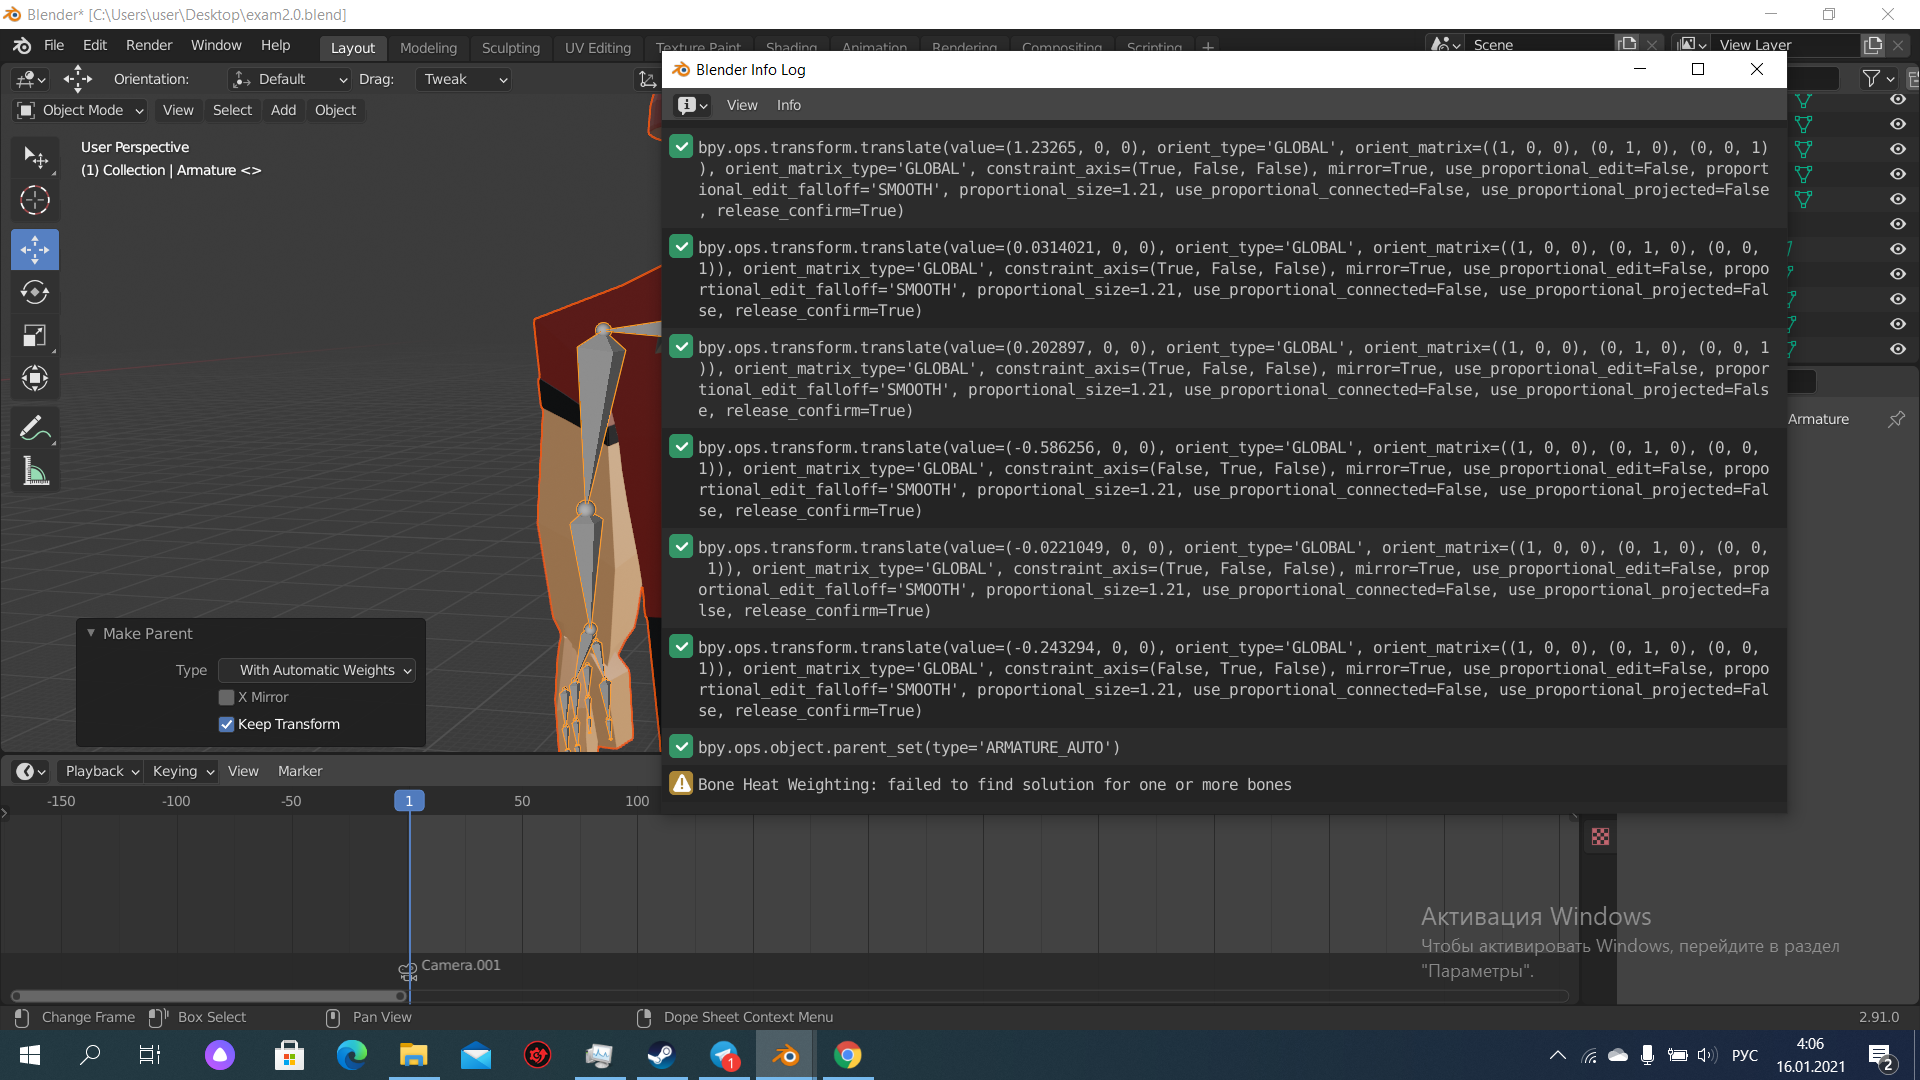1920x1080 pixels.
Task: Select the Move tool in viewport toolbar
Action: [35, 250]
